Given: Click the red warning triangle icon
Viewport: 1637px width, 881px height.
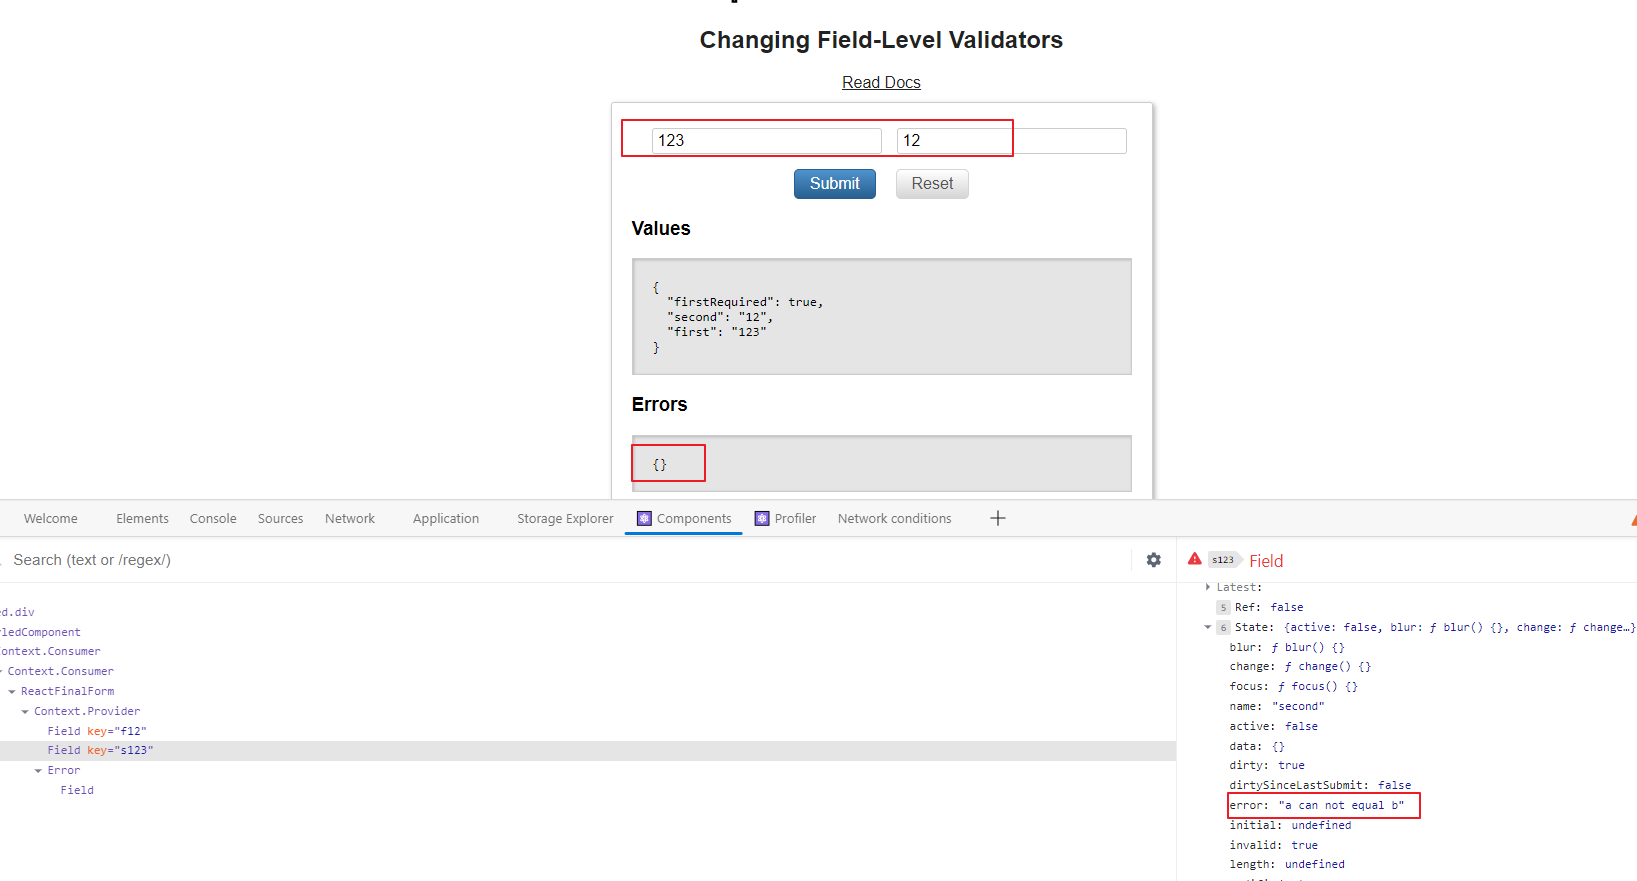Looking at the screenshot, I should (1194, 559).
